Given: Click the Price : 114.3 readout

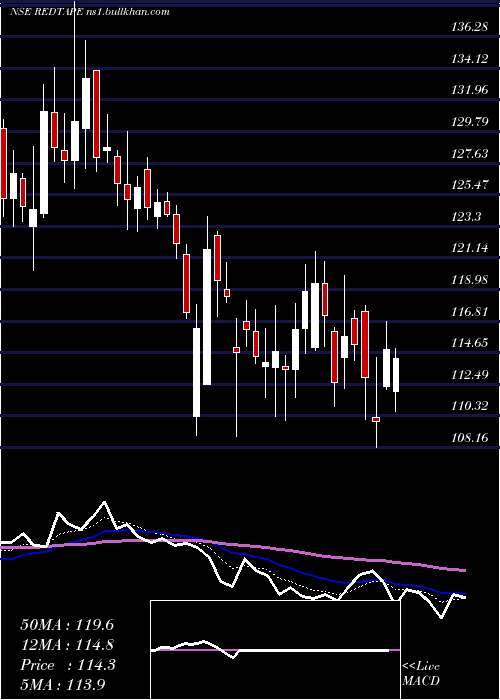Looking at the screenshot, I should [68, 665].
